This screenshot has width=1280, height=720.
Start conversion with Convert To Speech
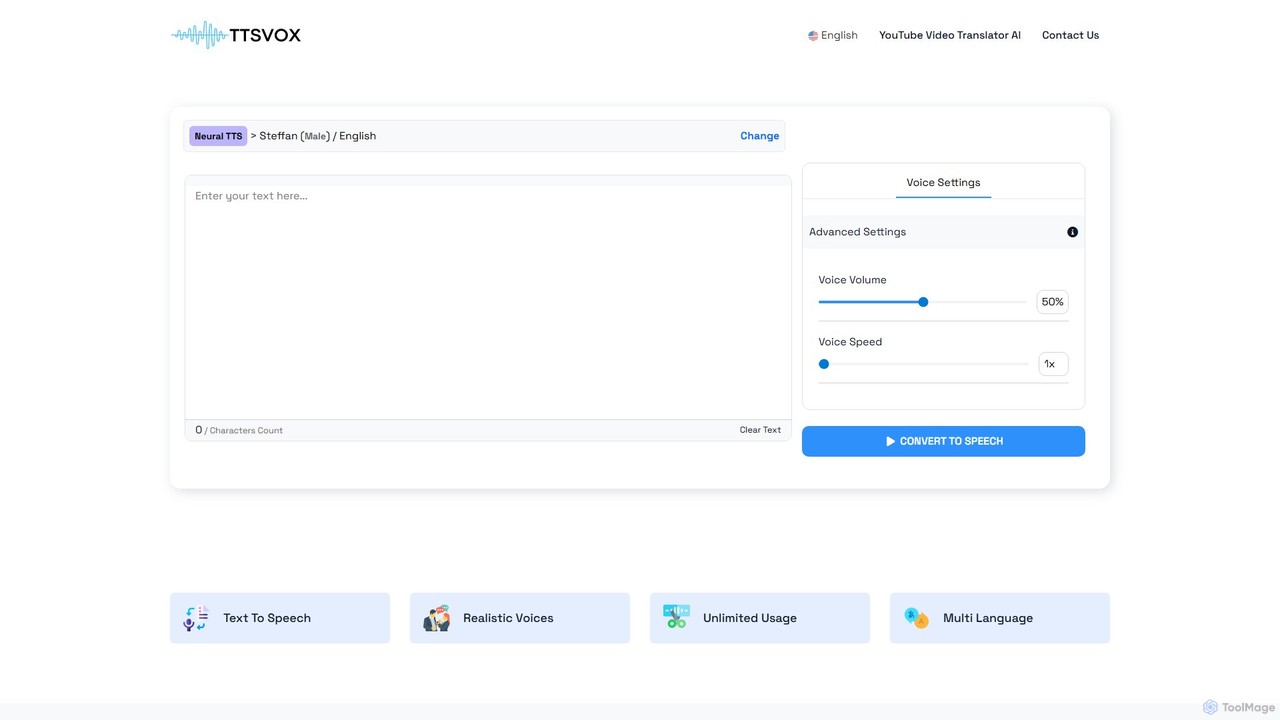pos(943,441)
